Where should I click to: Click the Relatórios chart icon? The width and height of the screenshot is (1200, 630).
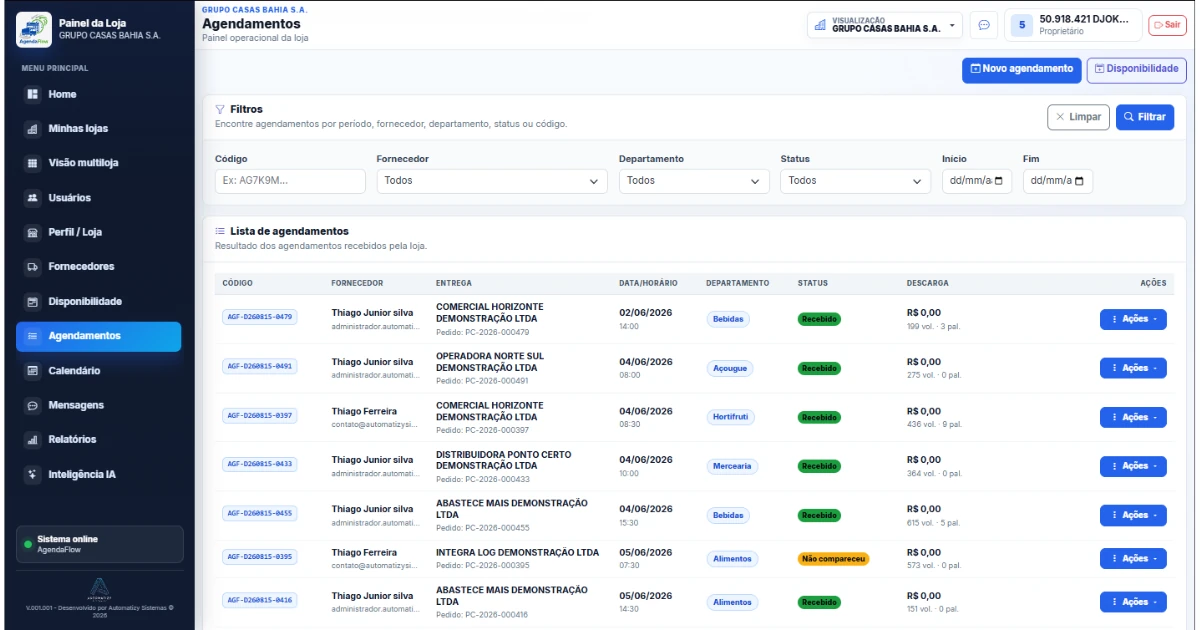[32, 440]
